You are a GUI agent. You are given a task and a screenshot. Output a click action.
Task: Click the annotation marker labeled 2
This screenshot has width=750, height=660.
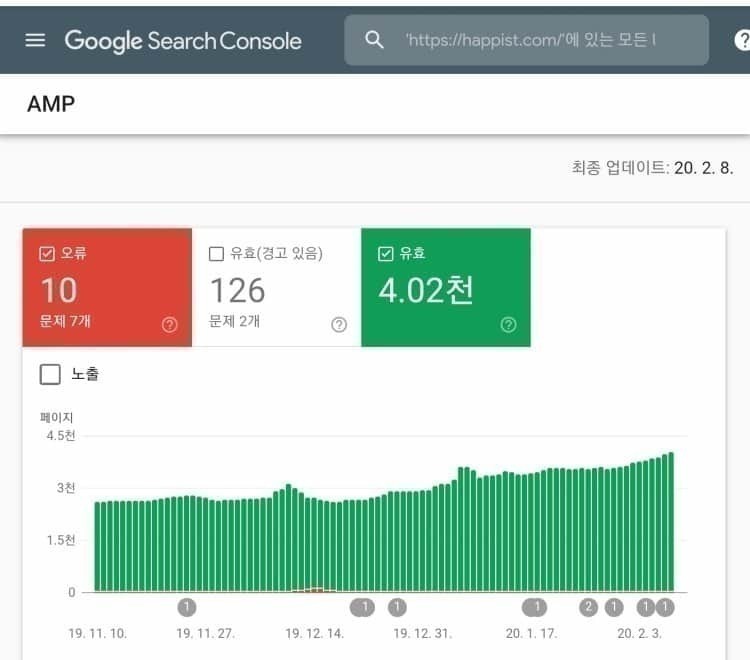(x=588, y=607)
